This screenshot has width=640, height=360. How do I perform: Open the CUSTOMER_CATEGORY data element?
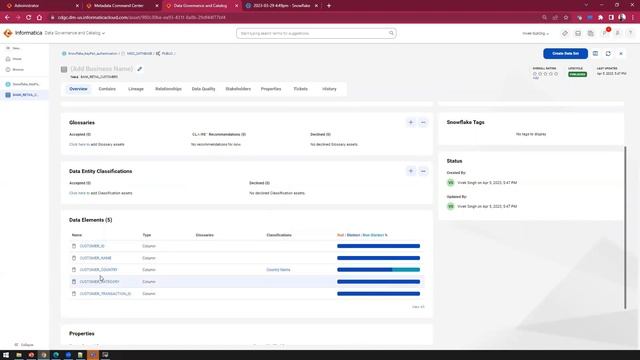click(x=100, y=282)
